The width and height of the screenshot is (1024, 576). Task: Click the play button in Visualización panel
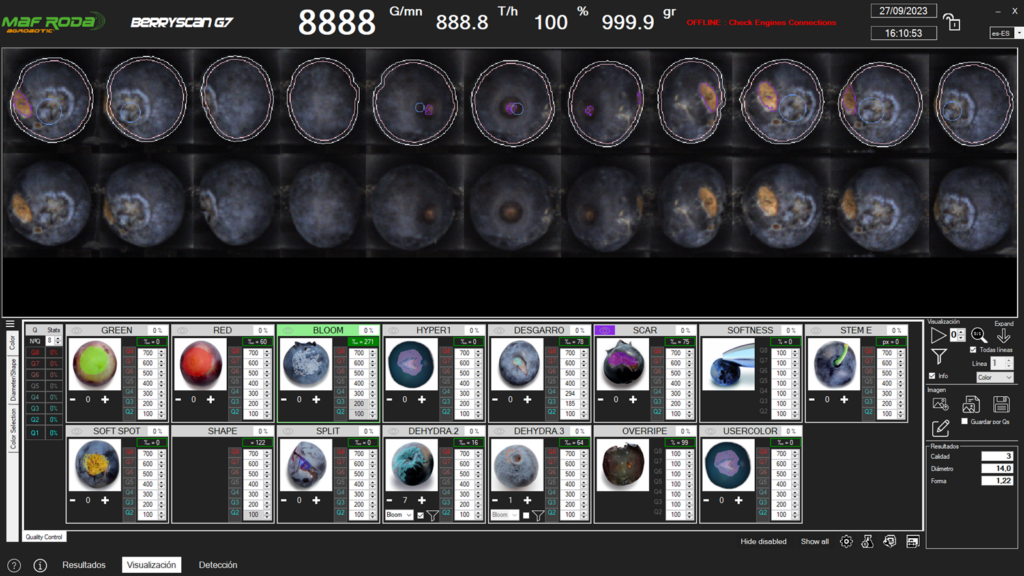tap(939, 335)
